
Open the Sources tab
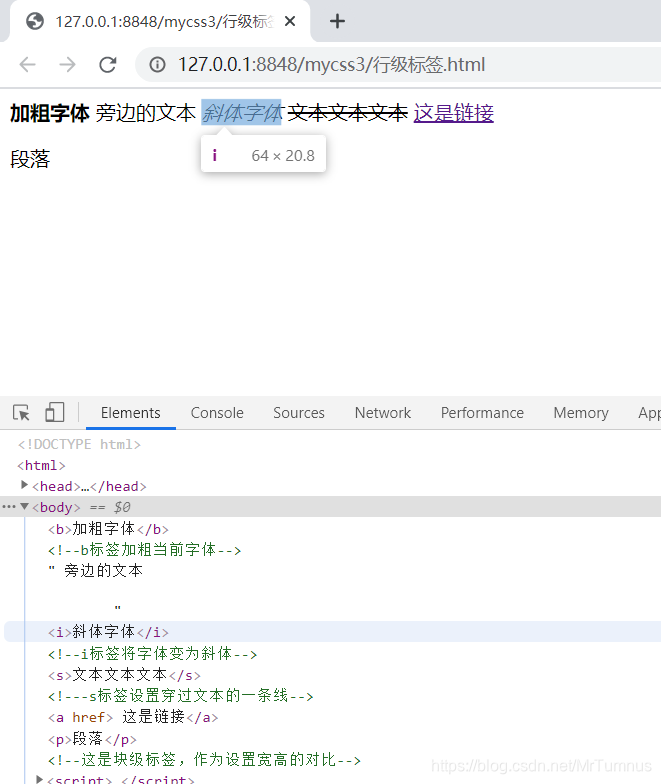tap(298, 413)
